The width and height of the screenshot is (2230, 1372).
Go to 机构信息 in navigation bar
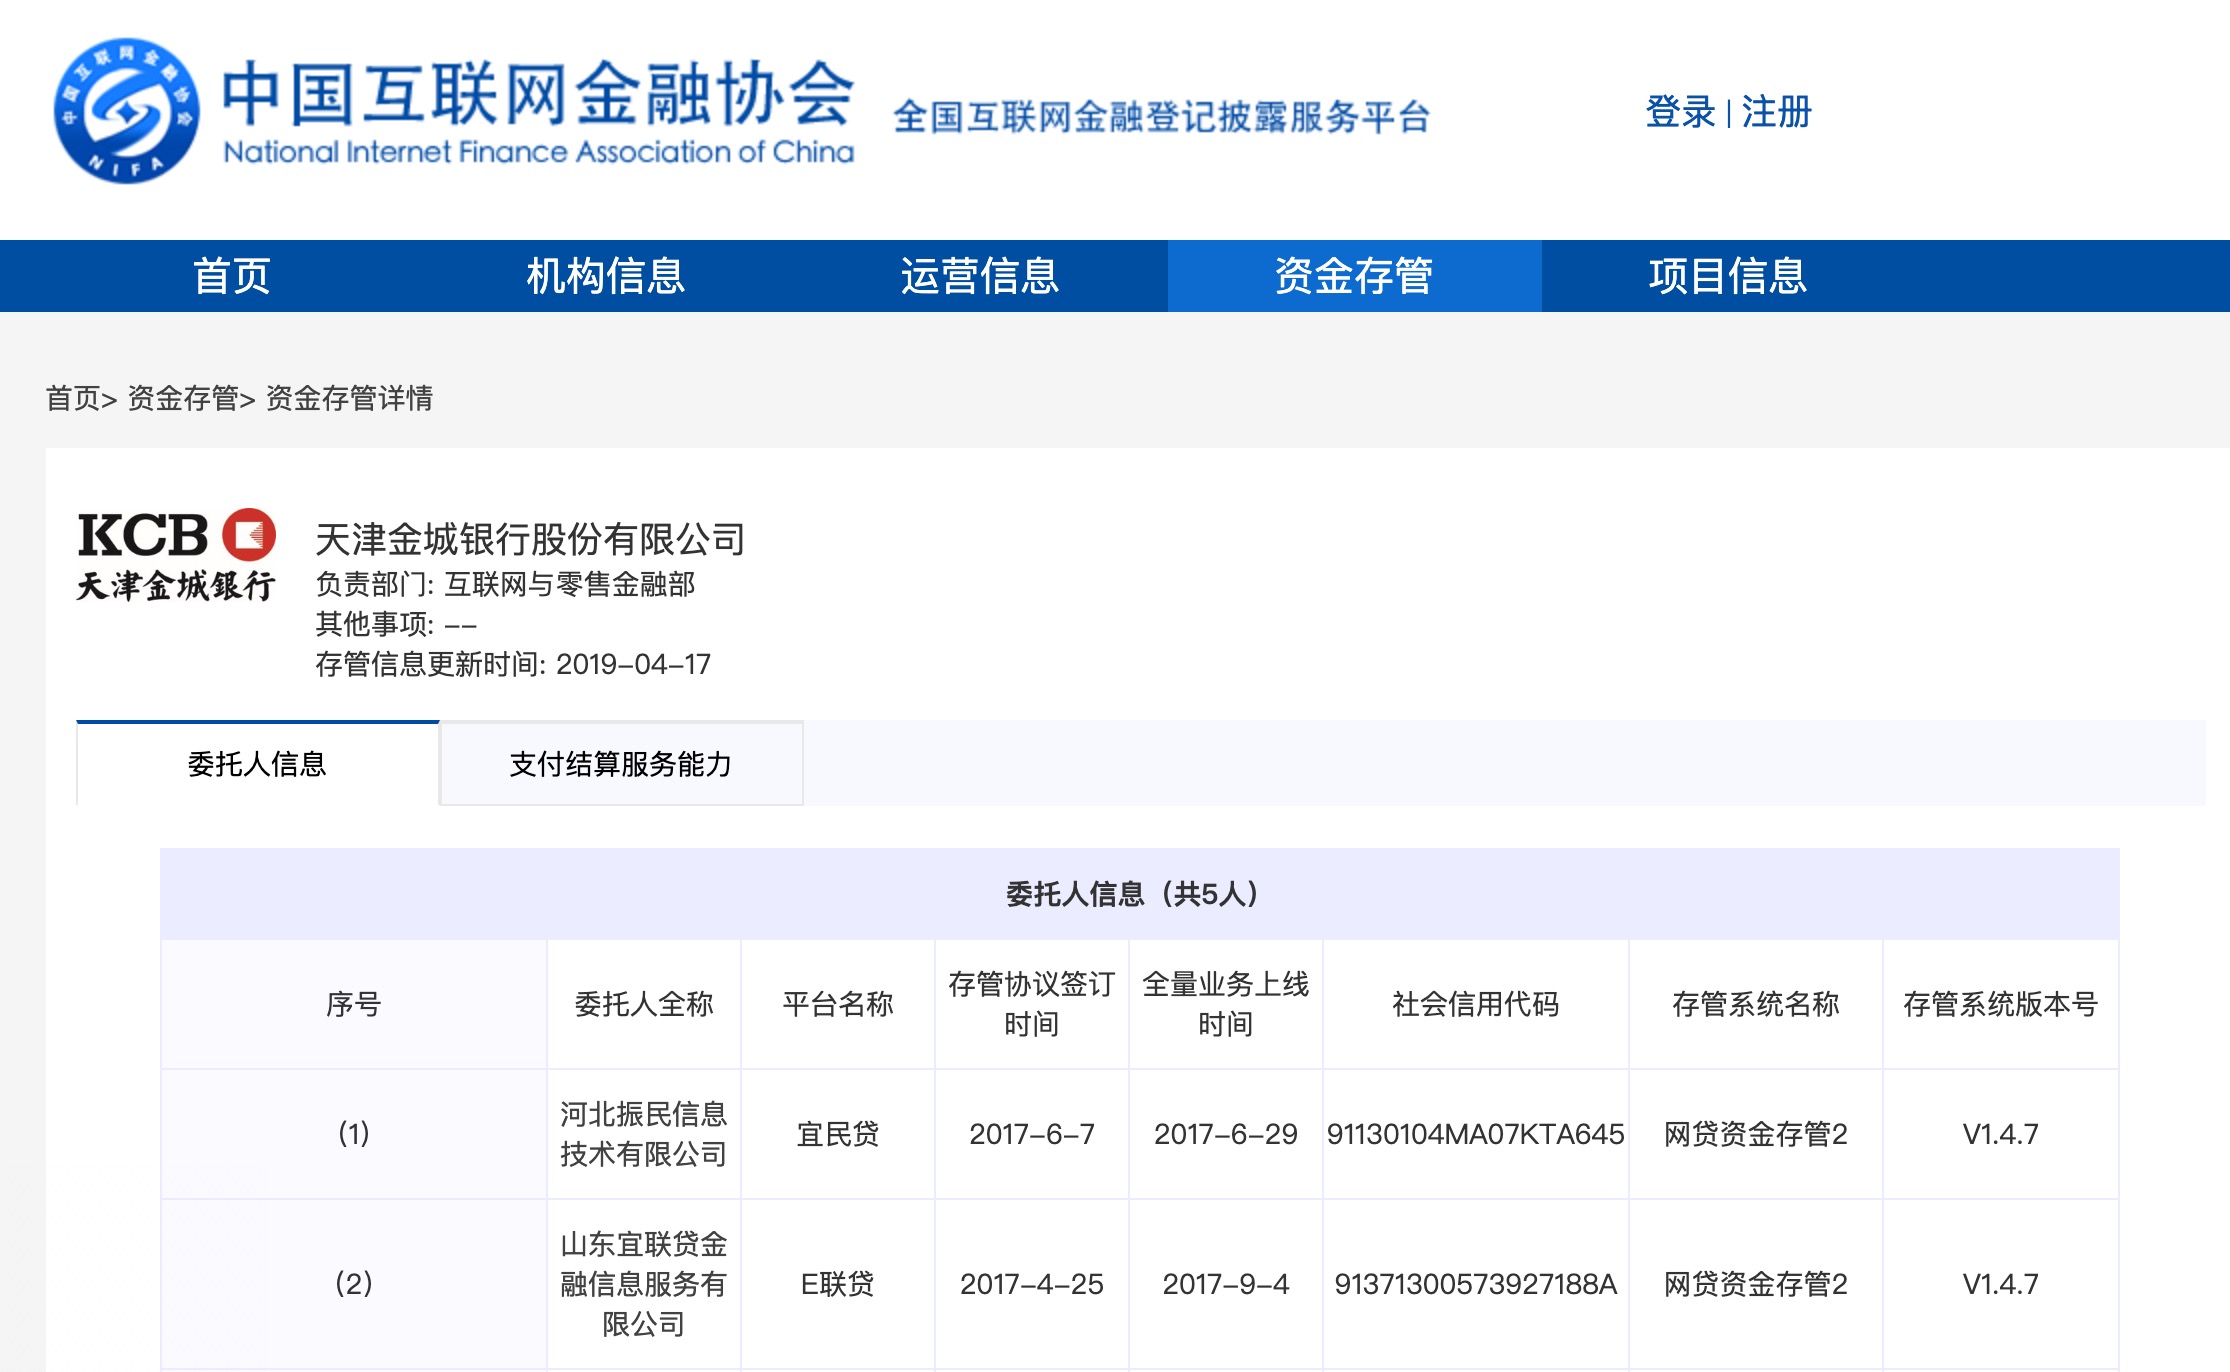(x=605, y=276)
